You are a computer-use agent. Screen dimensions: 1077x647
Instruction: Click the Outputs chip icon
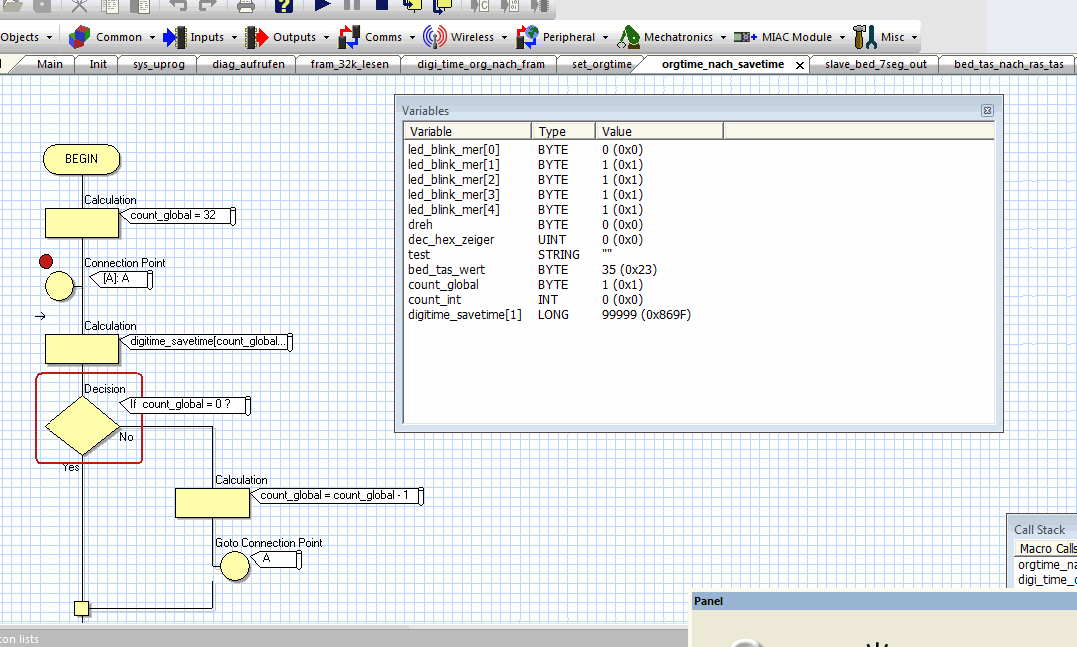(257, 37)
